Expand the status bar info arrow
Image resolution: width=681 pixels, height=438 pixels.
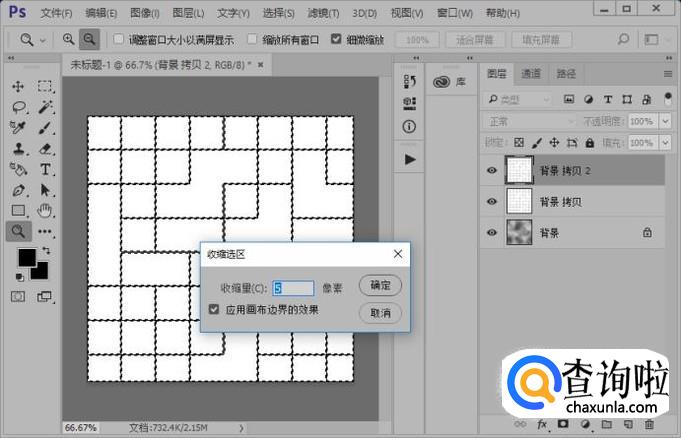[x=241, y=428]
